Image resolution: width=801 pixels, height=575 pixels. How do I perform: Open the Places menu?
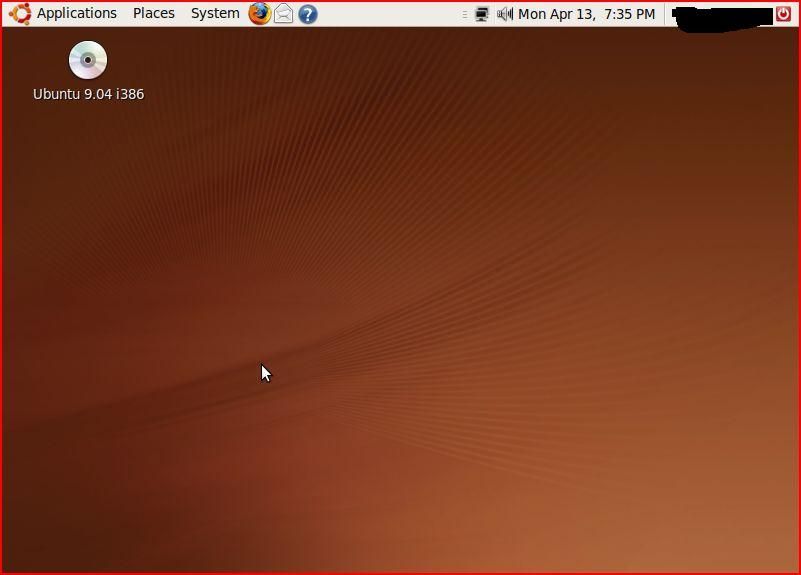[154, 14]
